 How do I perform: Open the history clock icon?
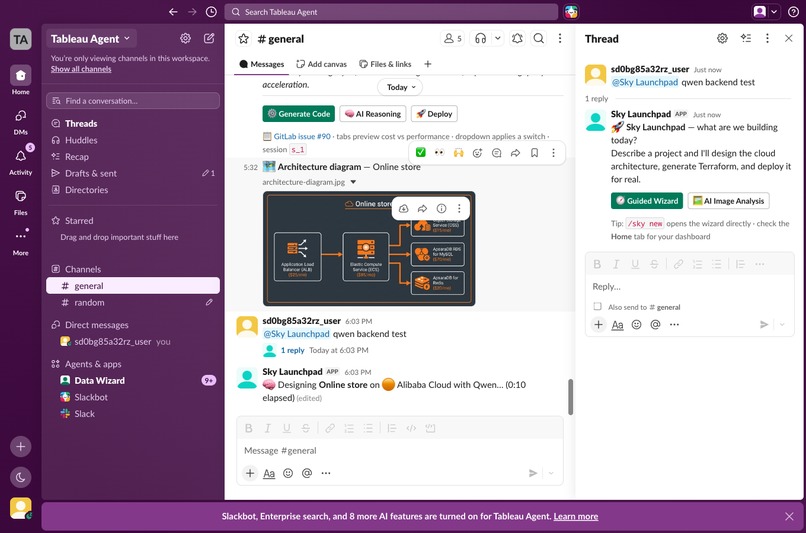211,12
